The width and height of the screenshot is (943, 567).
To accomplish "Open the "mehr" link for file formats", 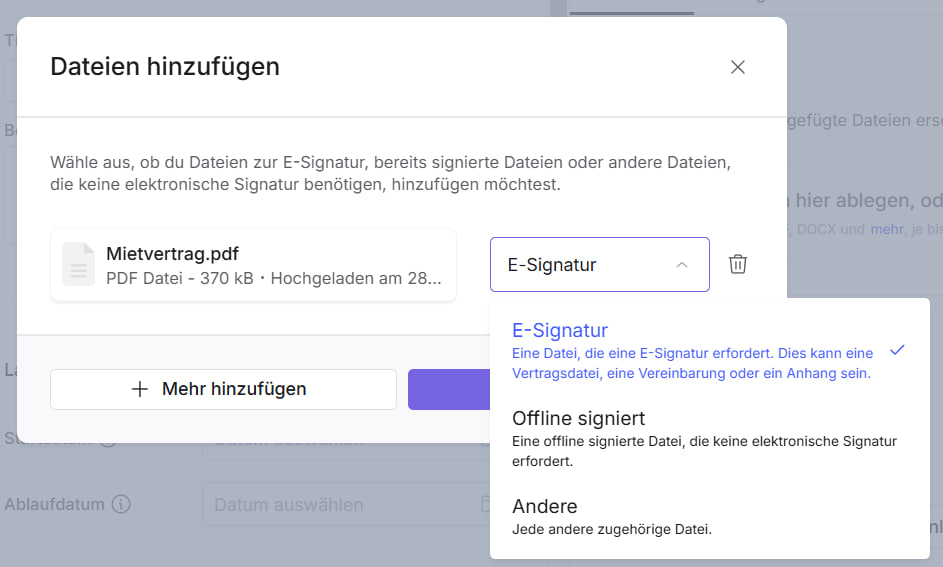I will 885,229.
